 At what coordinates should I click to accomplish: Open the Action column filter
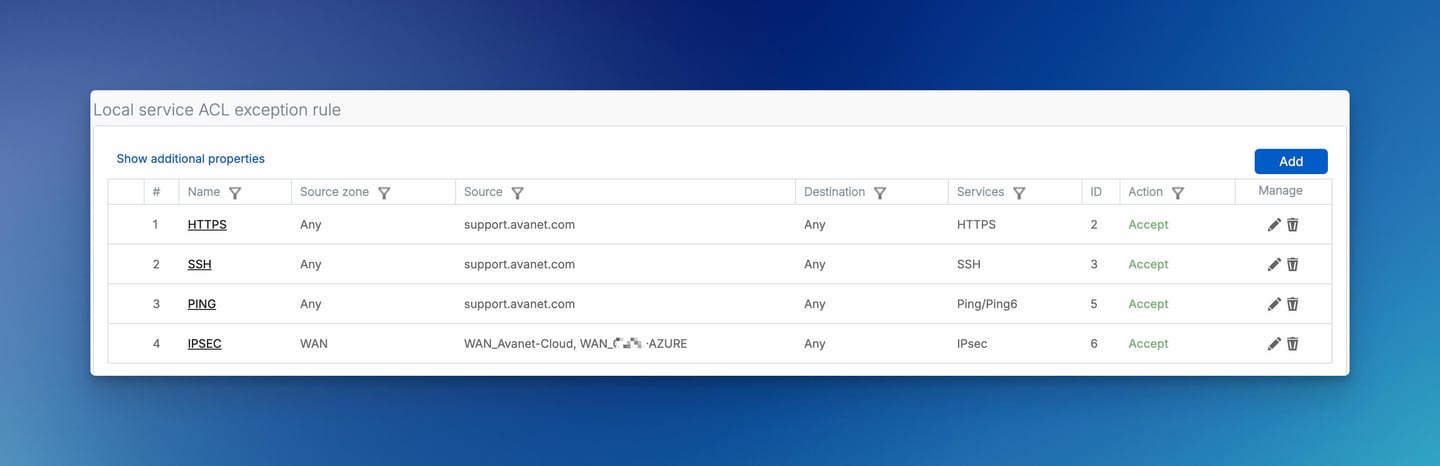point(1178,193)
